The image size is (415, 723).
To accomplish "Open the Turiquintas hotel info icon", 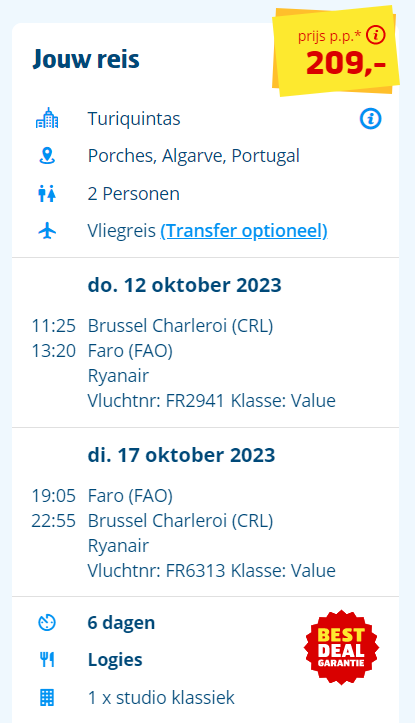I will click(370, 119).
